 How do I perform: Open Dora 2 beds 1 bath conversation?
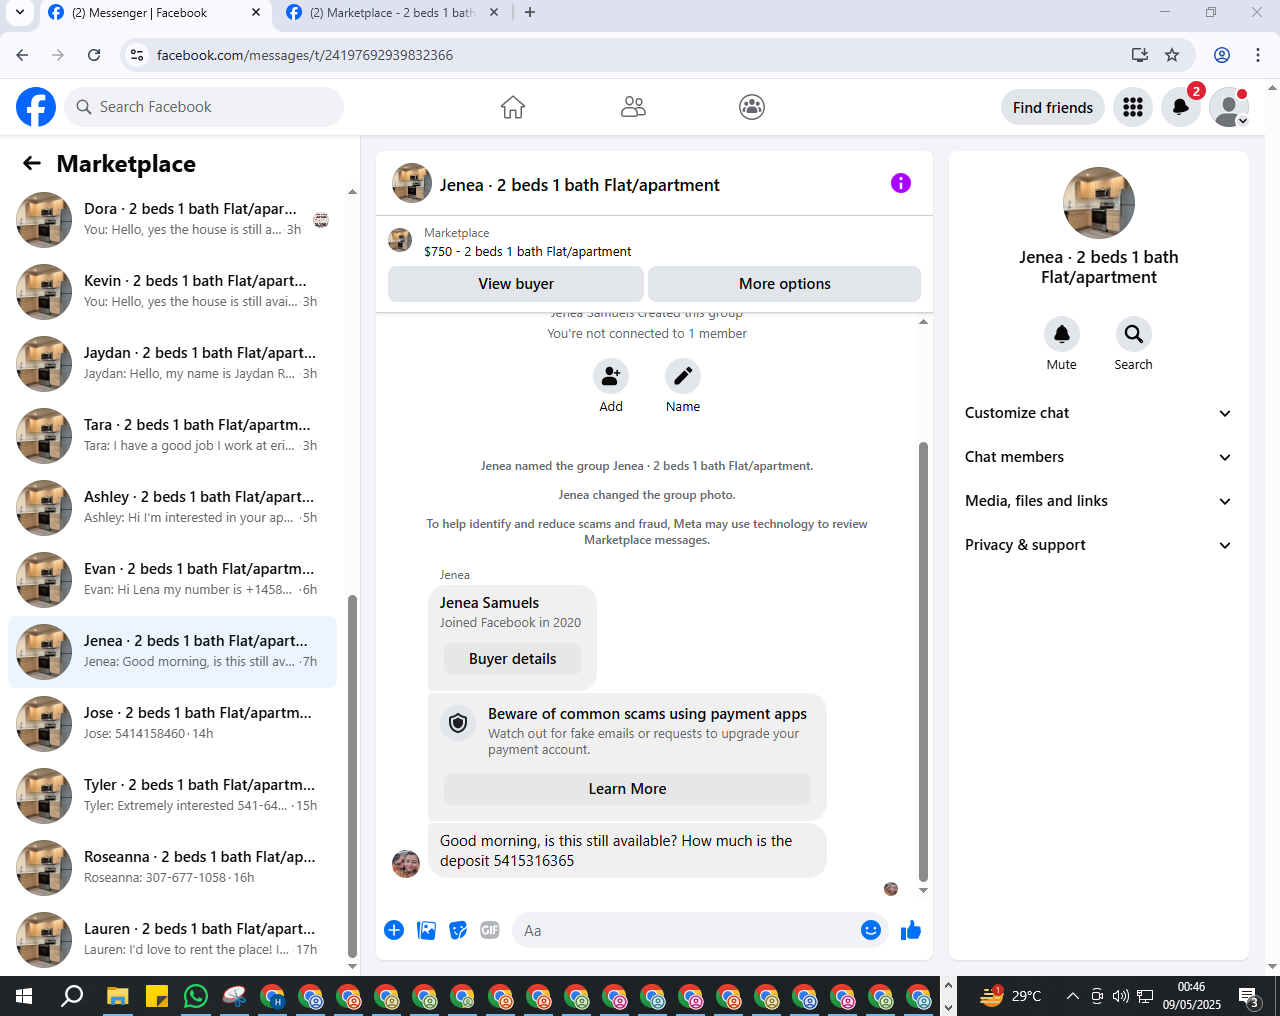click(x=172, y=220)
